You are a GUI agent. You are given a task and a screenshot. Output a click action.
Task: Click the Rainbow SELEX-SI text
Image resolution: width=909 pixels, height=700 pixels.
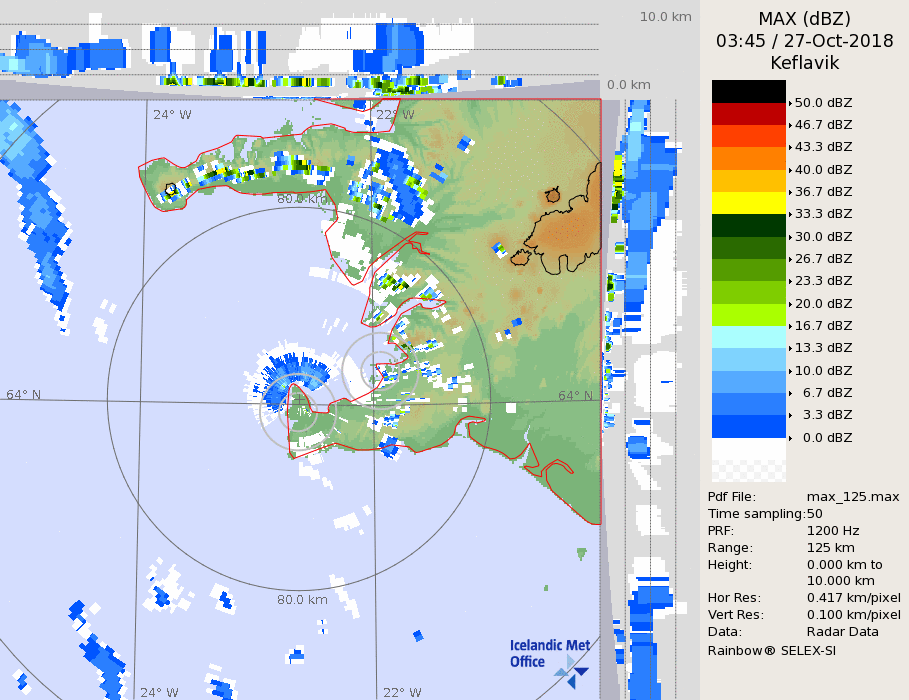[x=771, y=650]
